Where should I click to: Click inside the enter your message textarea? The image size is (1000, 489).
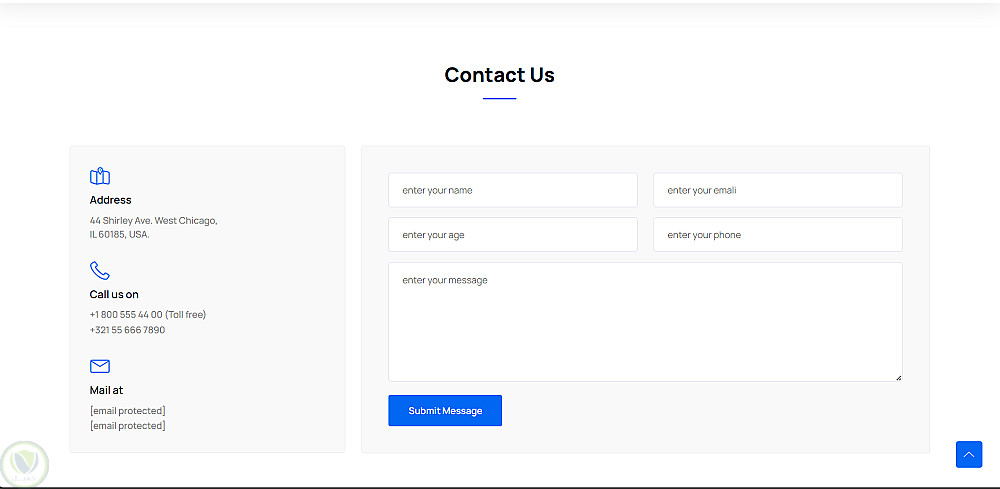(x=645, y=321)
